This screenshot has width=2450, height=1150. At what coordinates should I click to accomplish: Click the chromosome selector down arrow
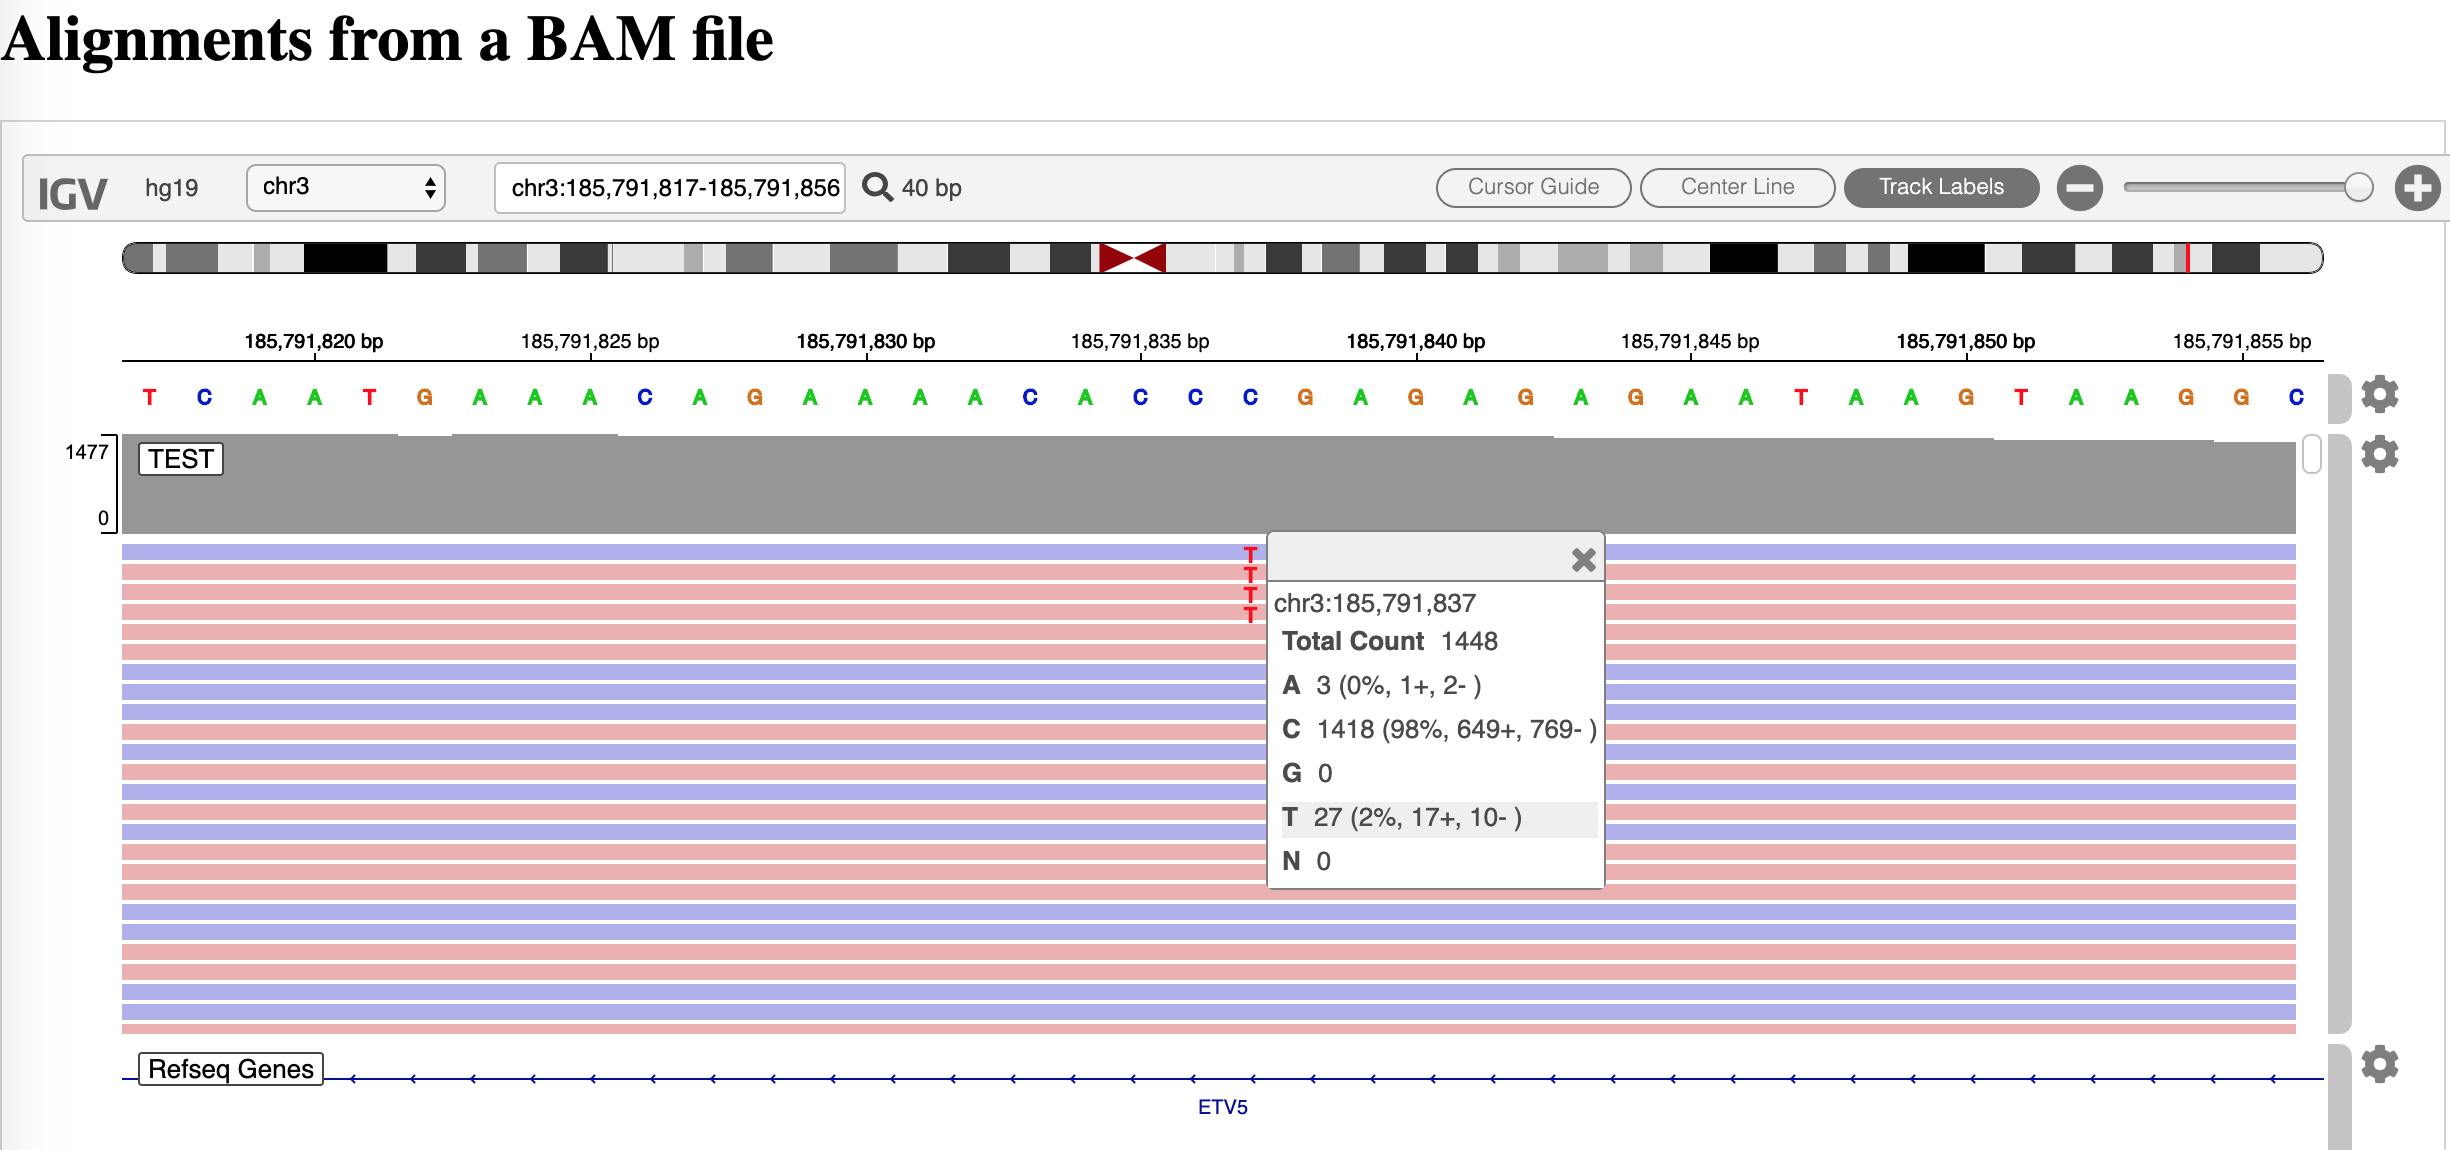click(x=430, y=195)
